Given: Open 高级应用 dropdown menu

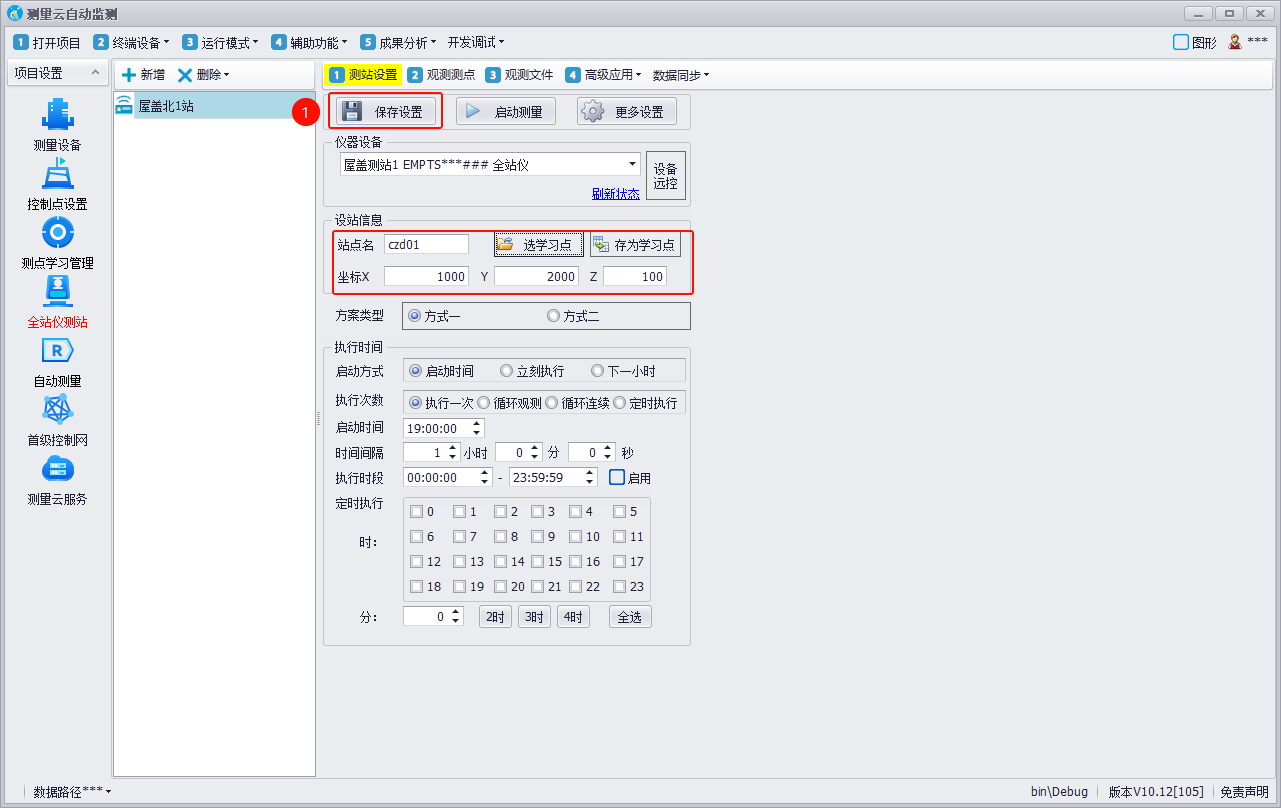Looking at the screenshot, I should click(639, 75).
